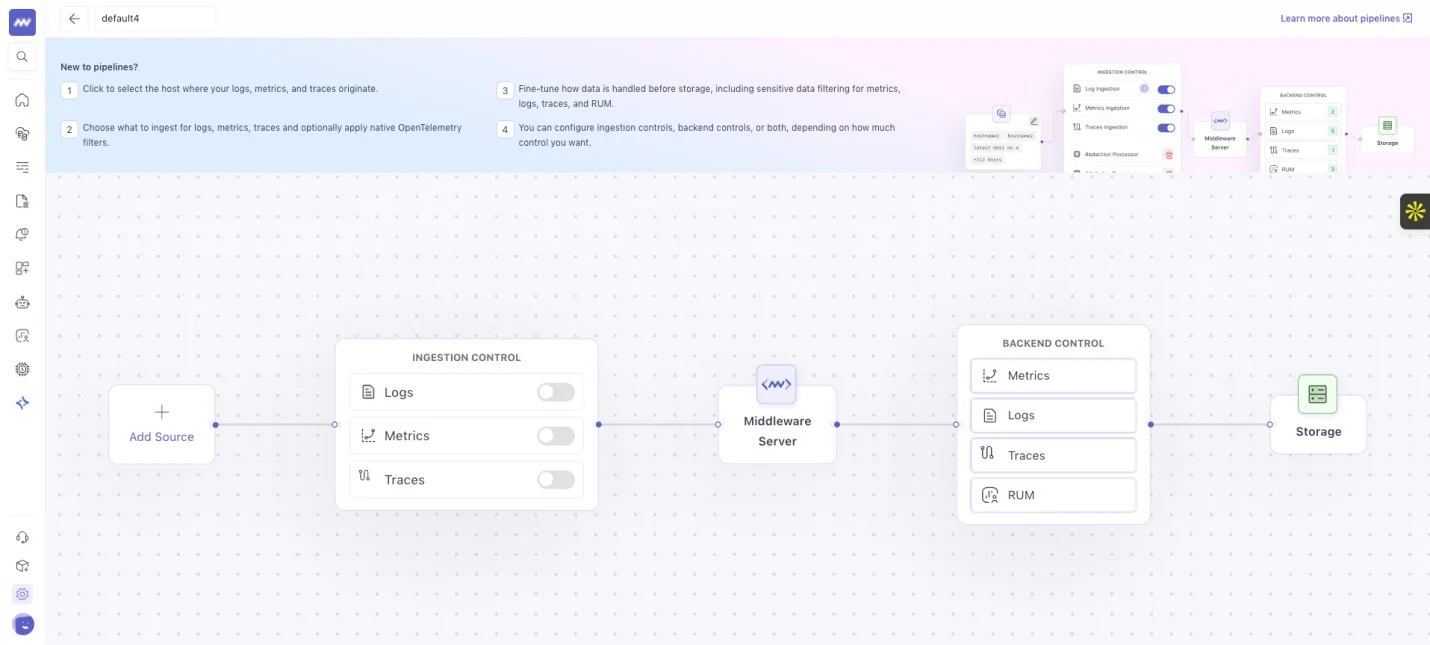The image size is (1430, 645).
Task: Click the Logs document icon in Ingestion Control
Action: click(x=368, y=392)
